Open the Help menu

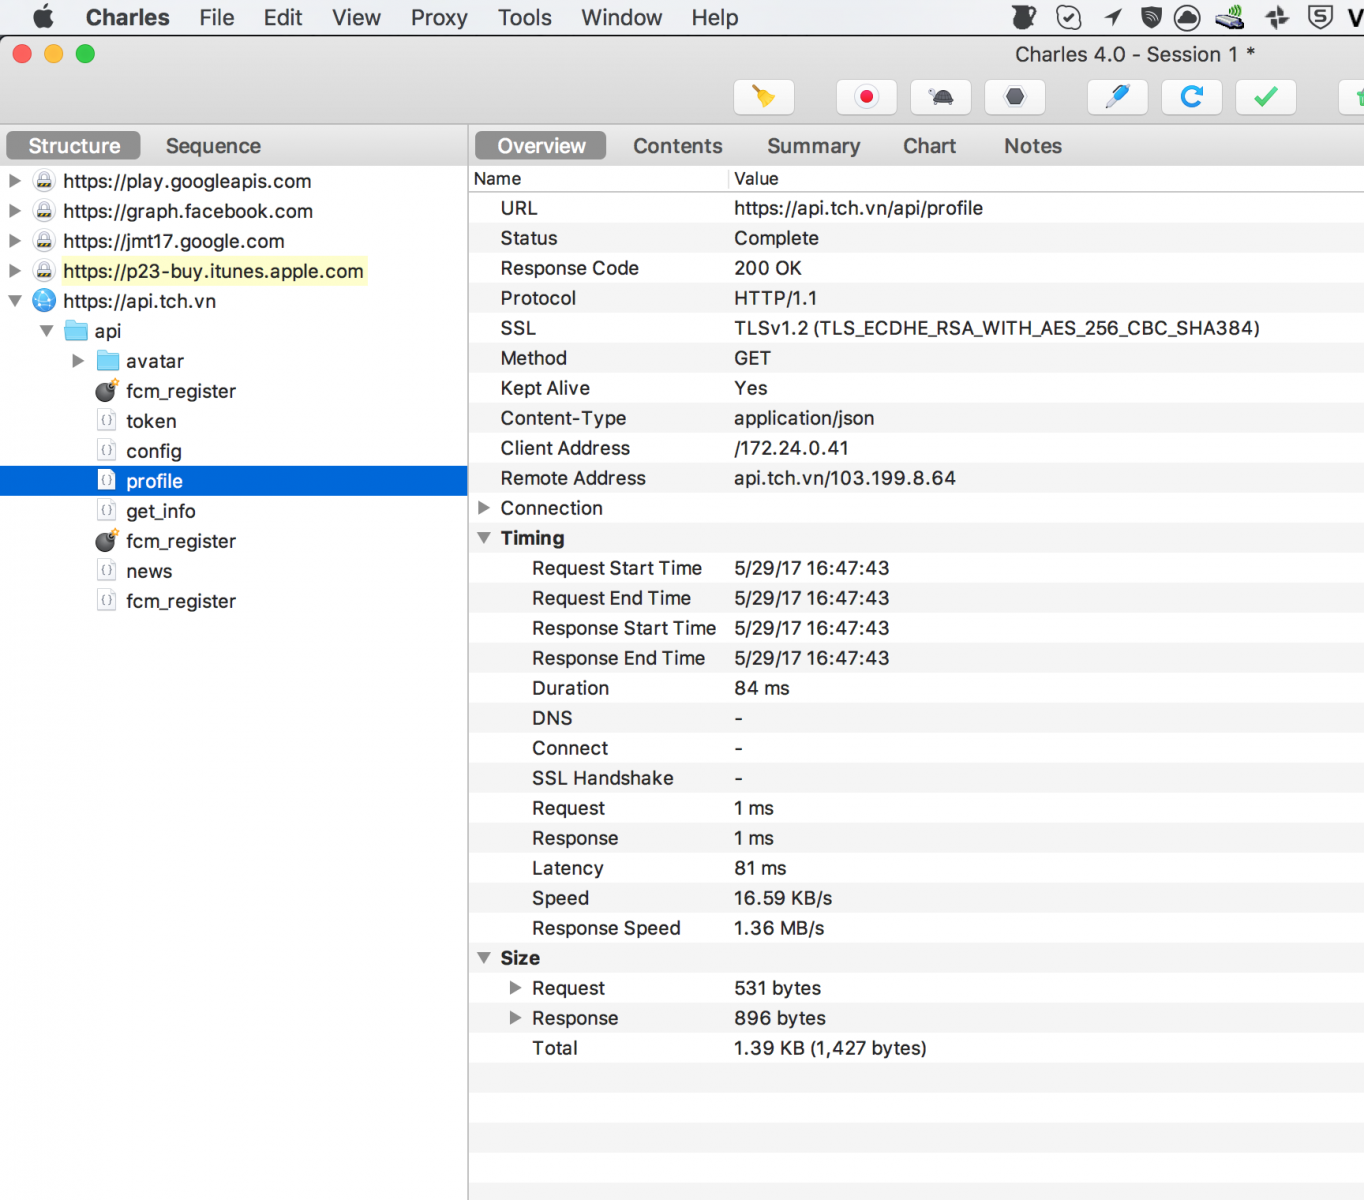[x=715, y=17]
